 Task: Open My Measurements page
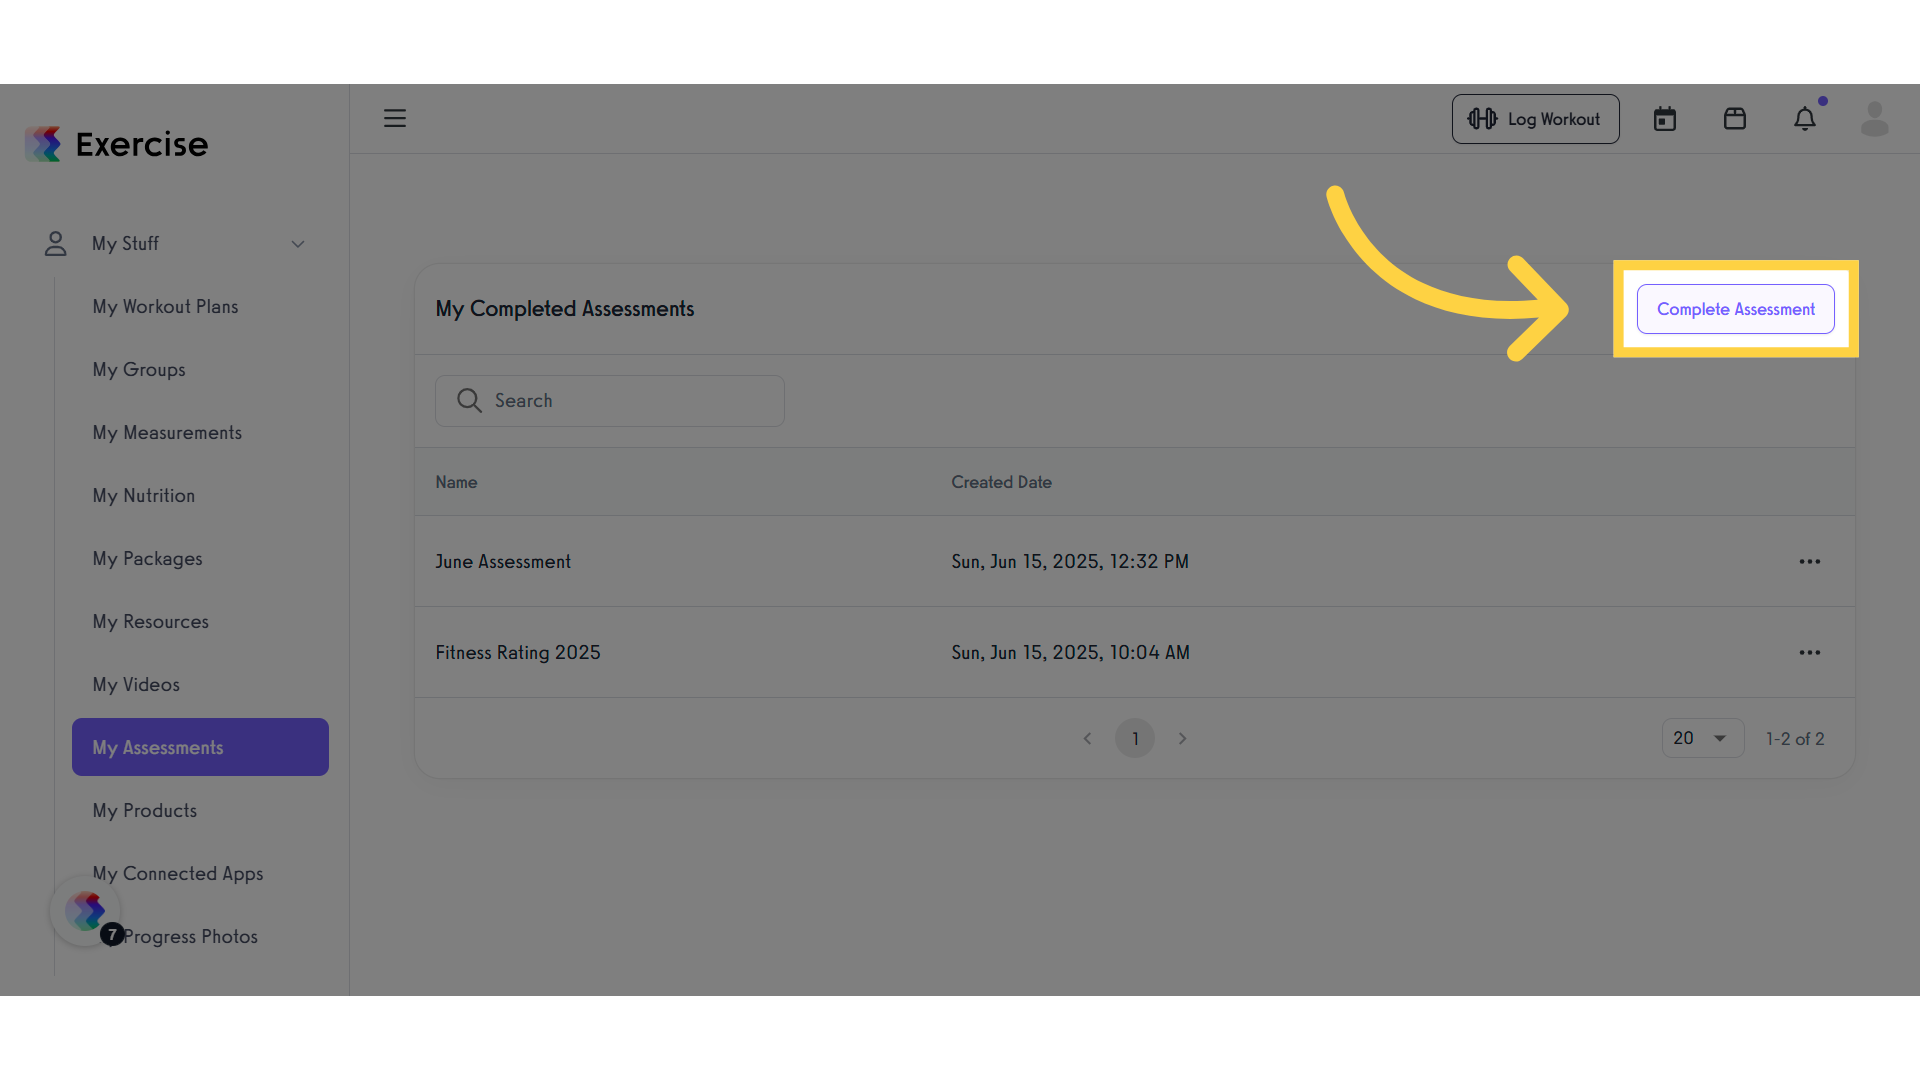167,433
